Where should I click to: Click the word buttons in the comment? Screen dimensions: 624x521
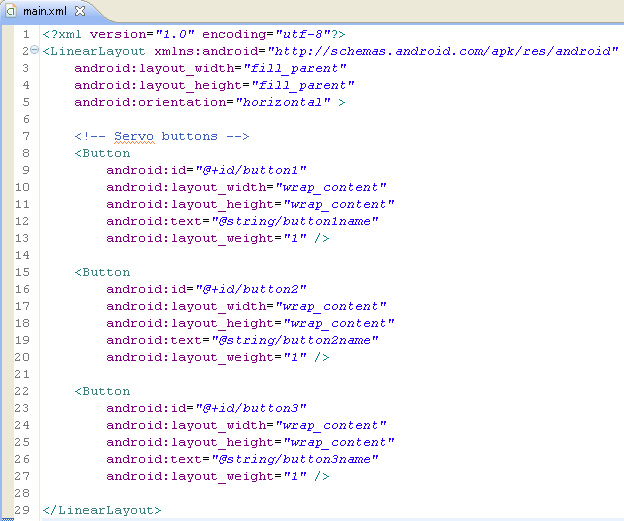189,136
